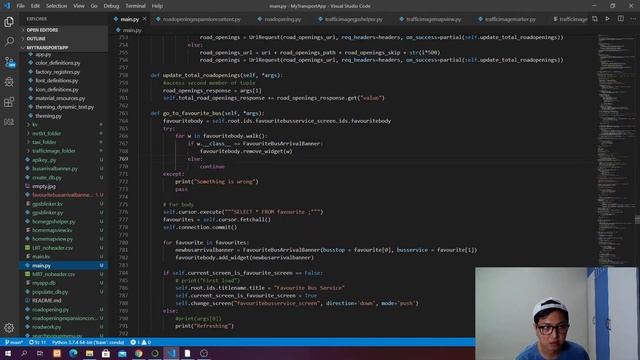Open the Explorer view in activity bar

(9, 22)
